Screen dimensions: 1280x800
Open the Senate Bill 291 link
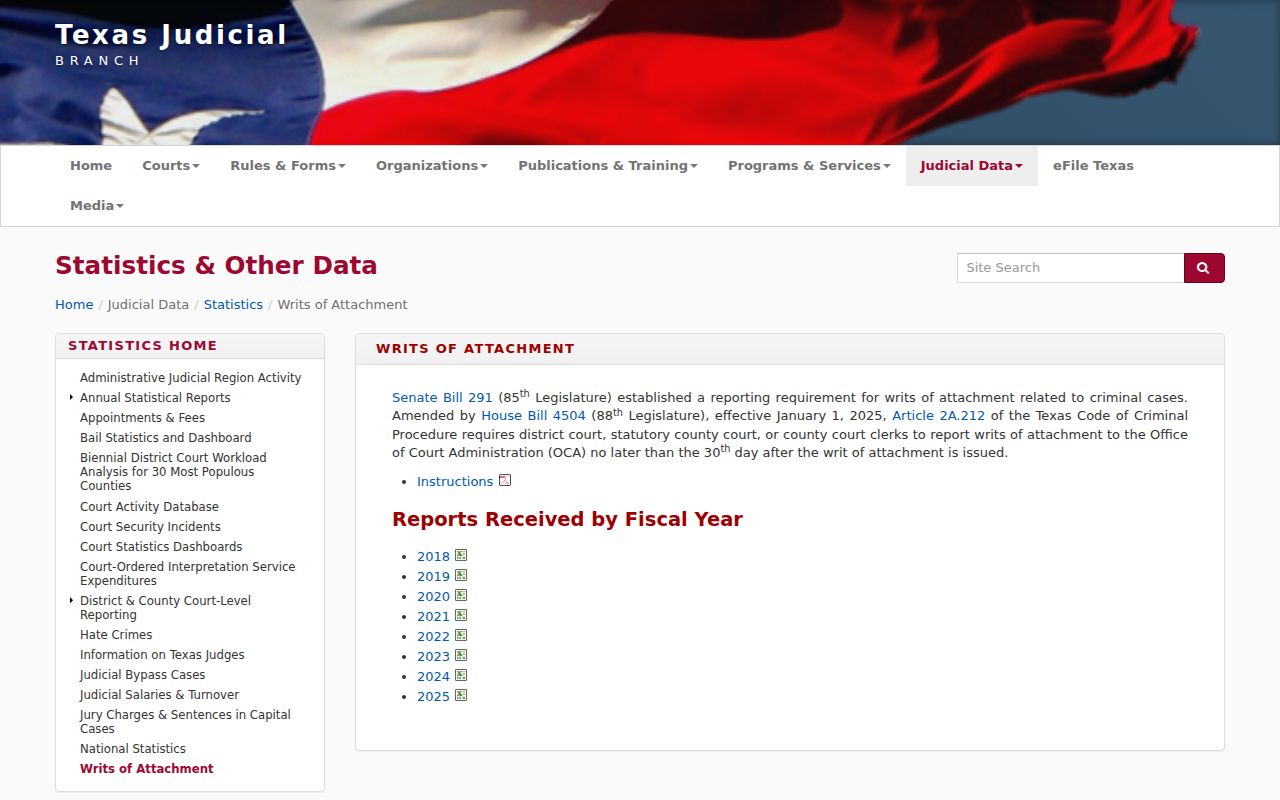point(442,398)
